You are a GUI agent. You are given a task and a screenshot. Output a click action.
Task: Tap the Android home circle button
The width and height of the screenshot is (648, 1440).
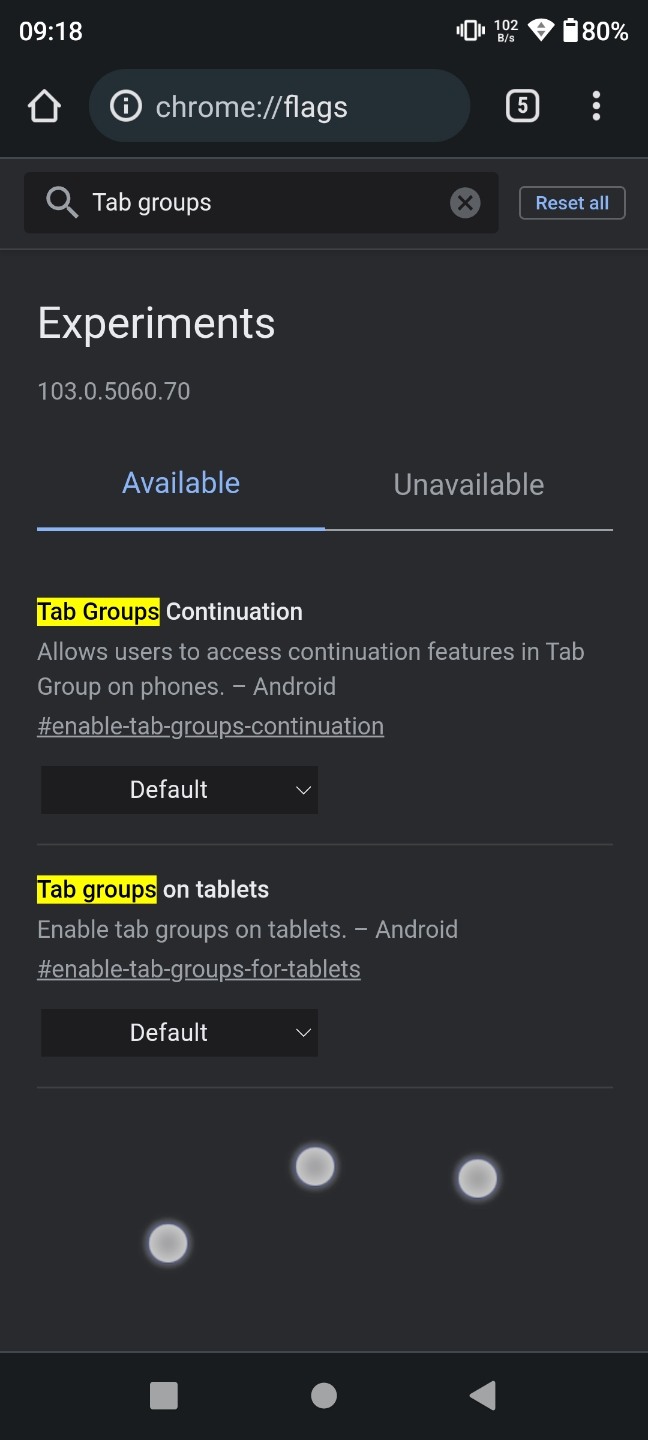324,1395
